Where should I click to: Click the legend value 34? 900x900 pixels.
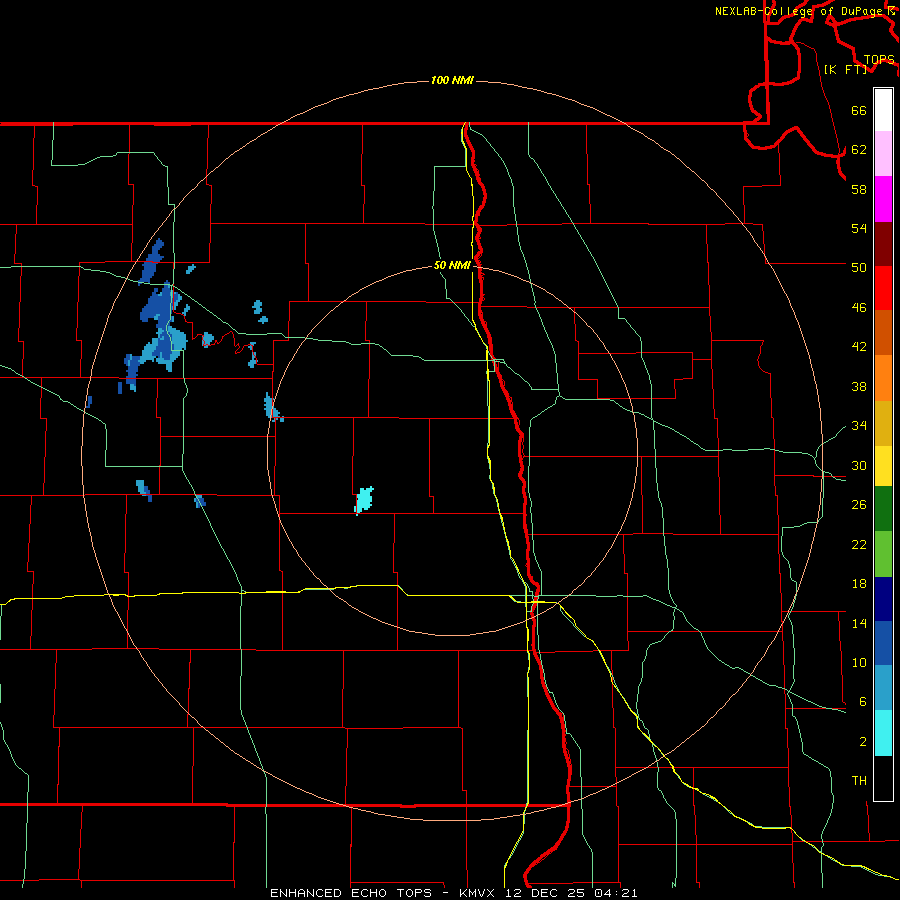859,426
